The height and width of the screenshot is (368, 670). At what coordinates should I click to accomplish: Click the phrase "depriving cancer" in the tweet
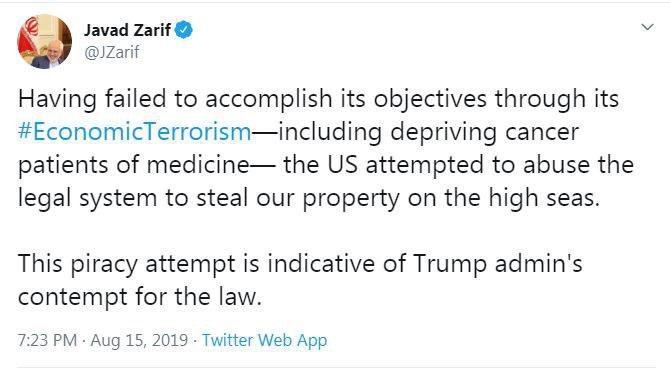485,132
